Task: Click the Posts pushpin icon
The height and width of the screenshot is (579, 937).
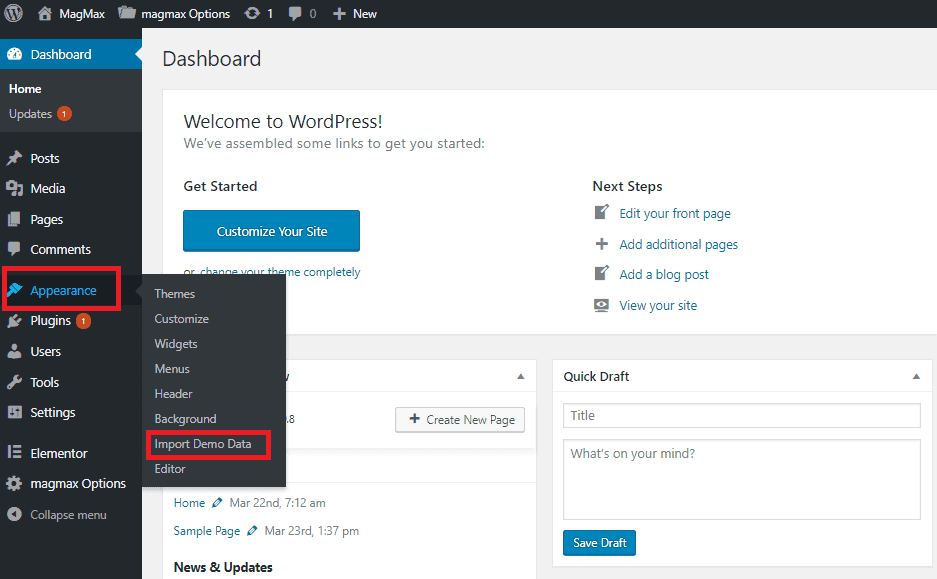Action: [x=14, y=158]
